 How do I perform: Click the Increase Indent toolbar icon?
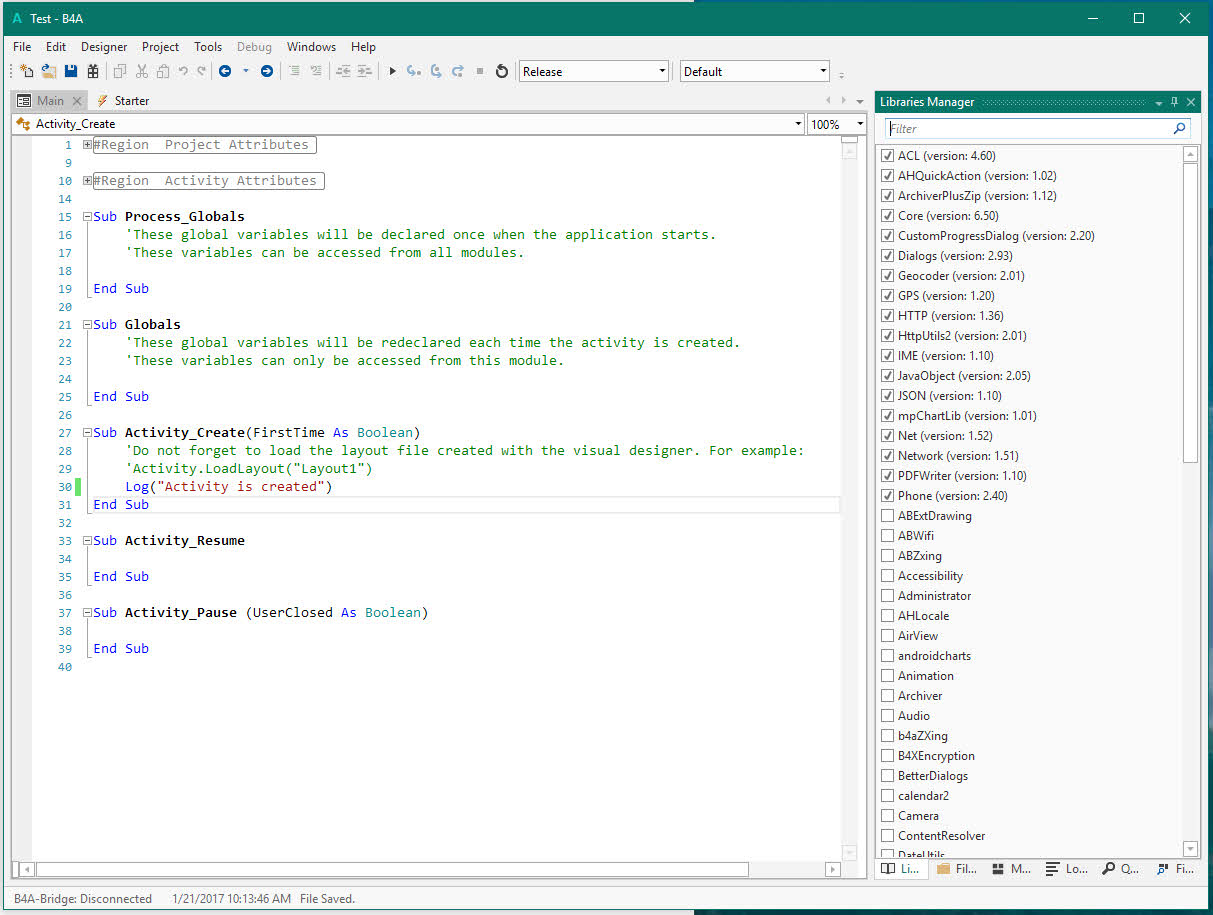(364, 71)
